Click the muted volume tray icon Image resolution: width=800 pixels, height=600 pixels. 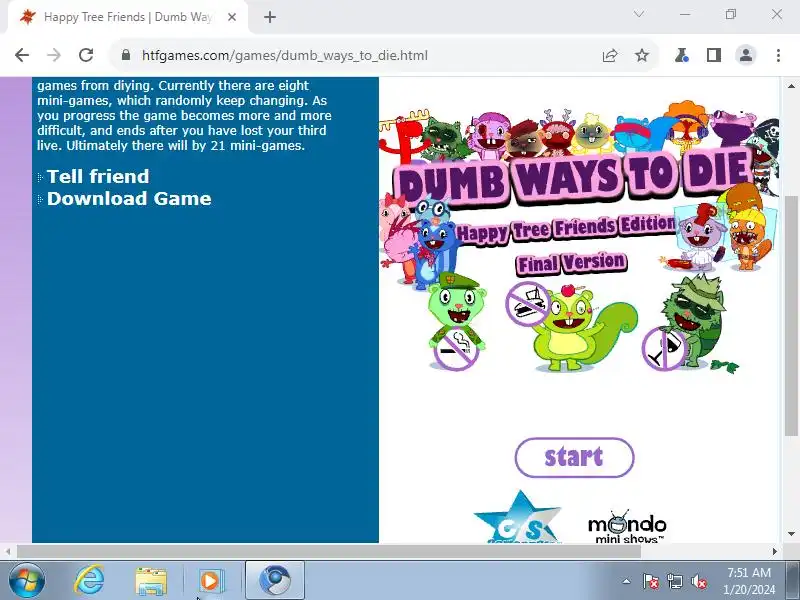point(699,581)
